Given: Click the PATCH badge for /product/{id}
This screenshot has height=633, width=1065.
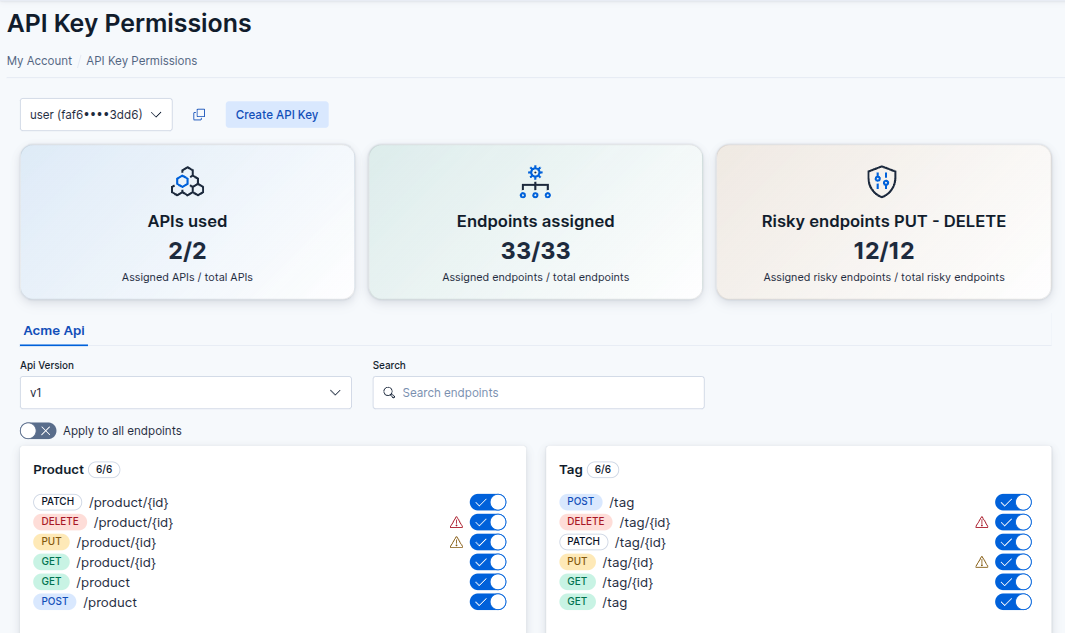Looking at the screenshot, I should [x=58, y=502].
